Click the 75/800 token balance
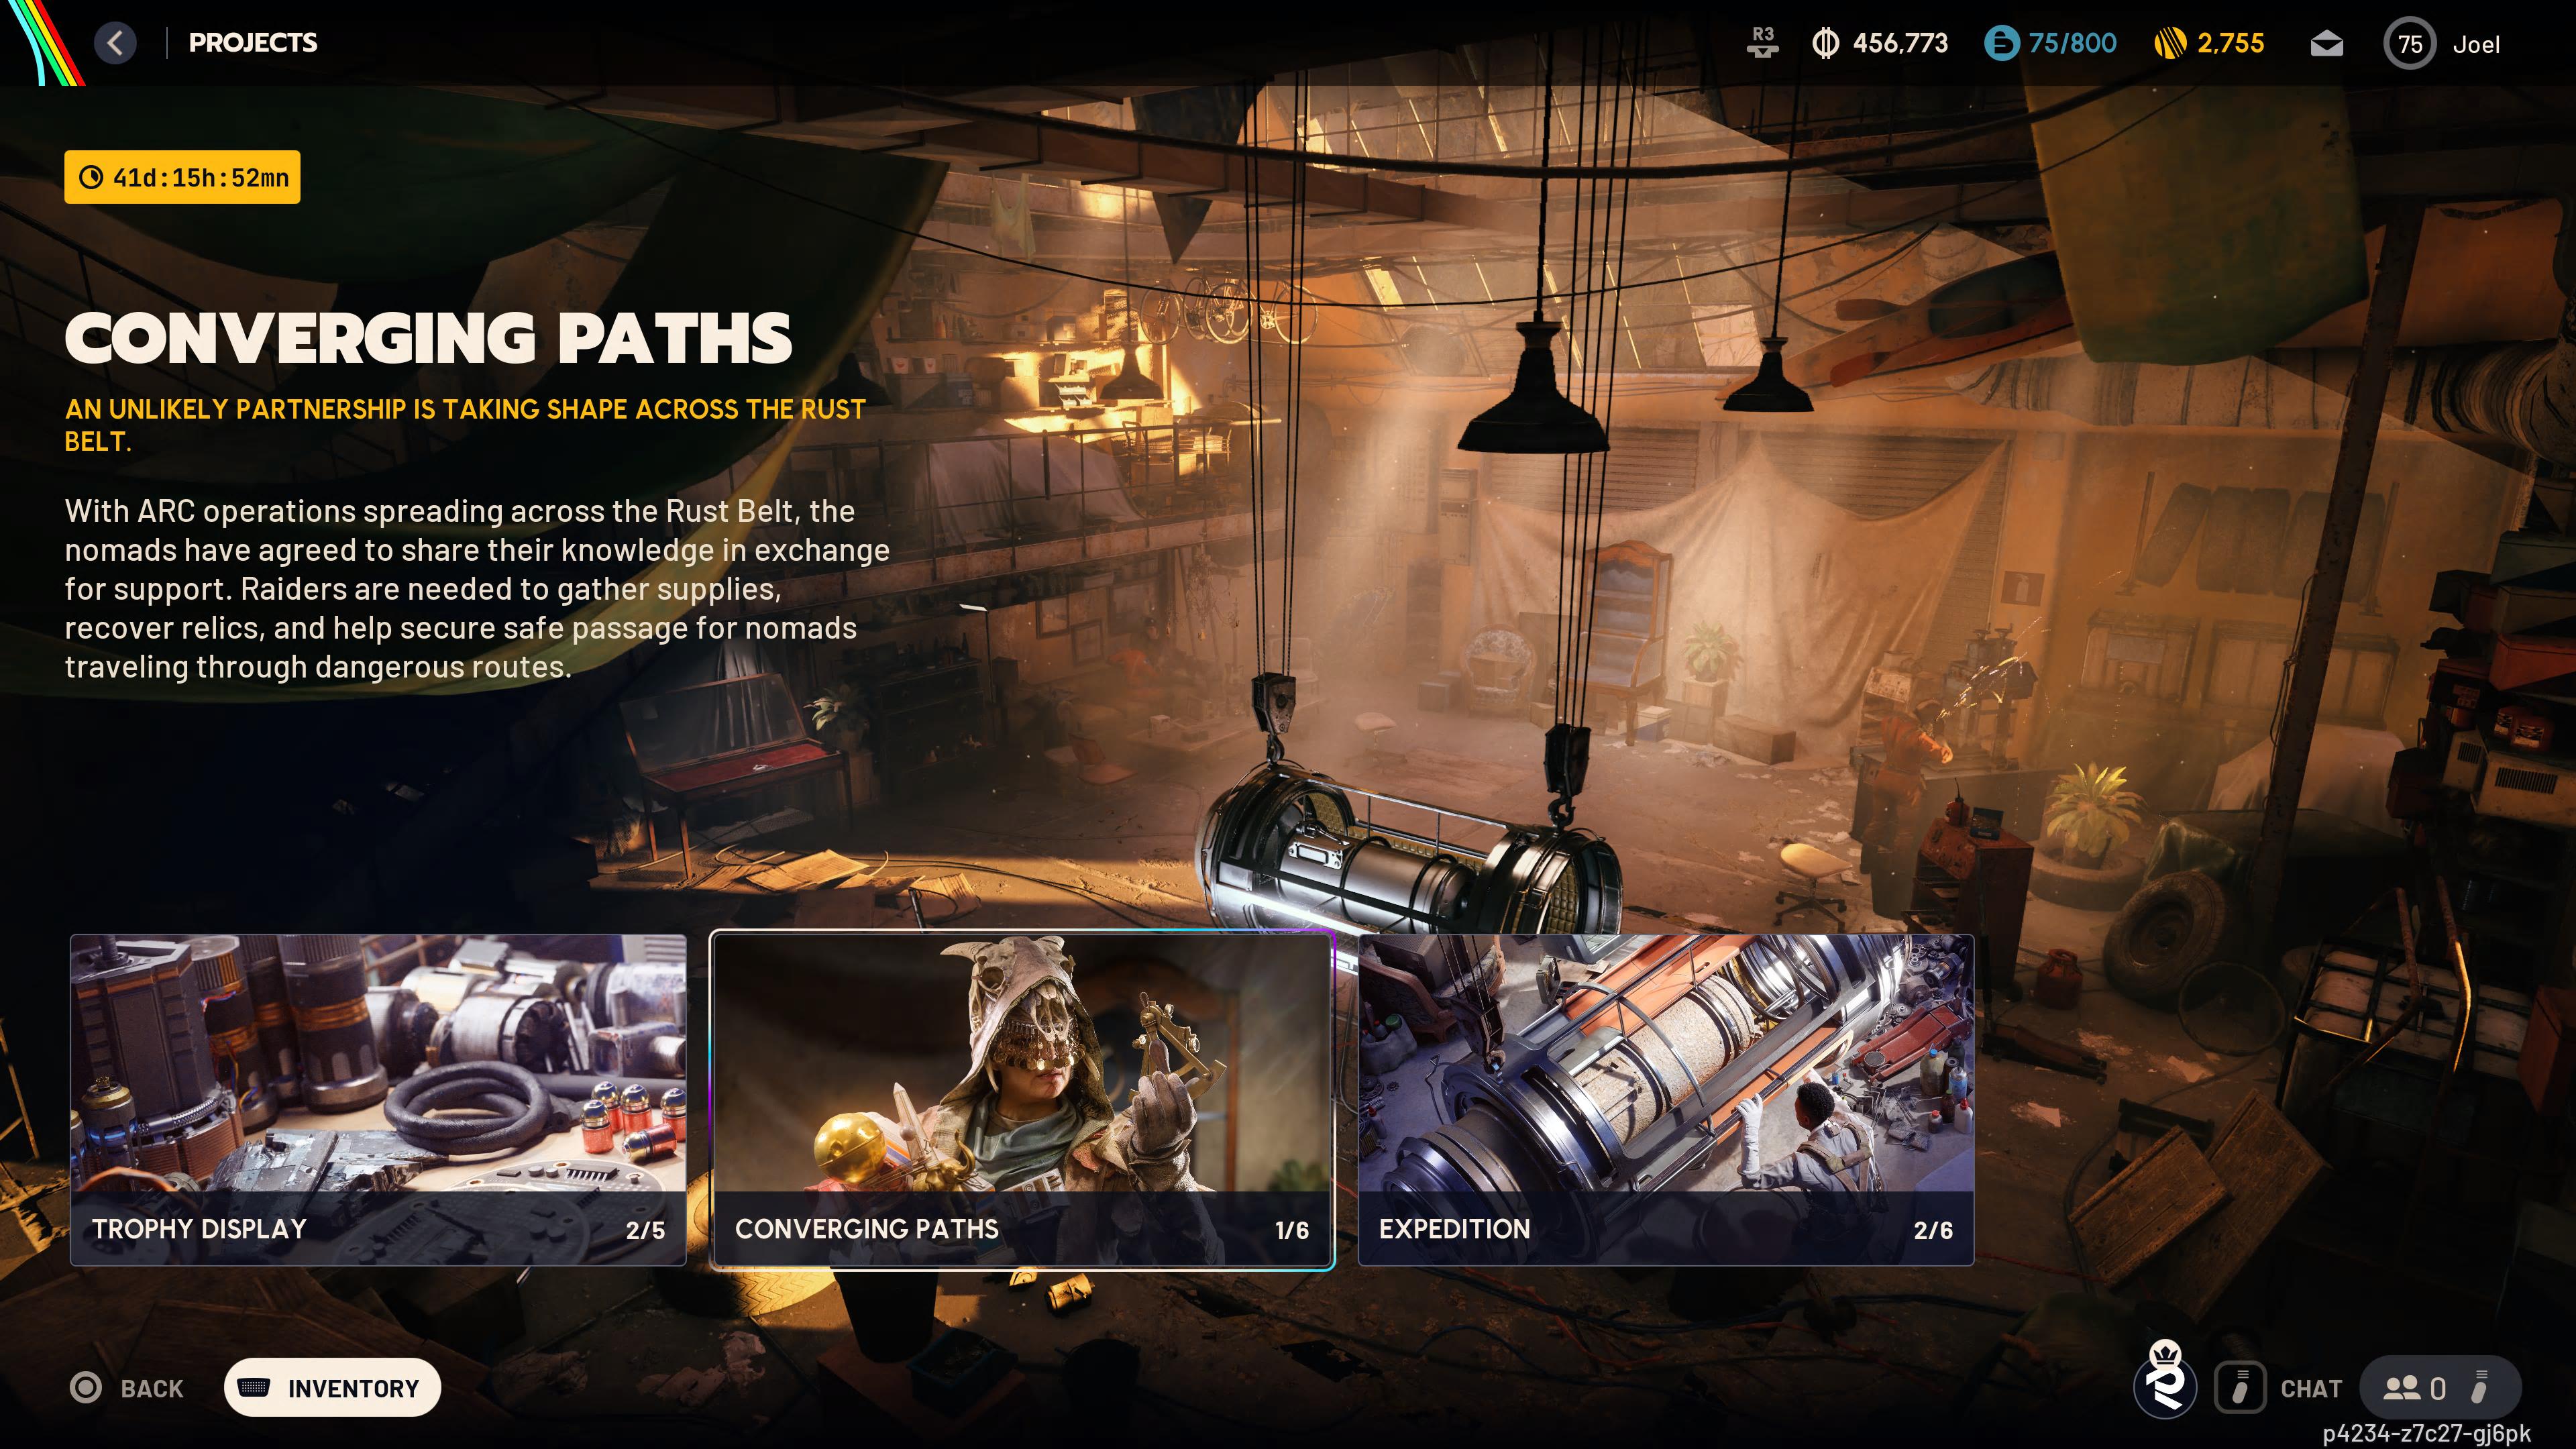The width and height of the screenshot is (2576, 1449). click(x=2072, y=43)
